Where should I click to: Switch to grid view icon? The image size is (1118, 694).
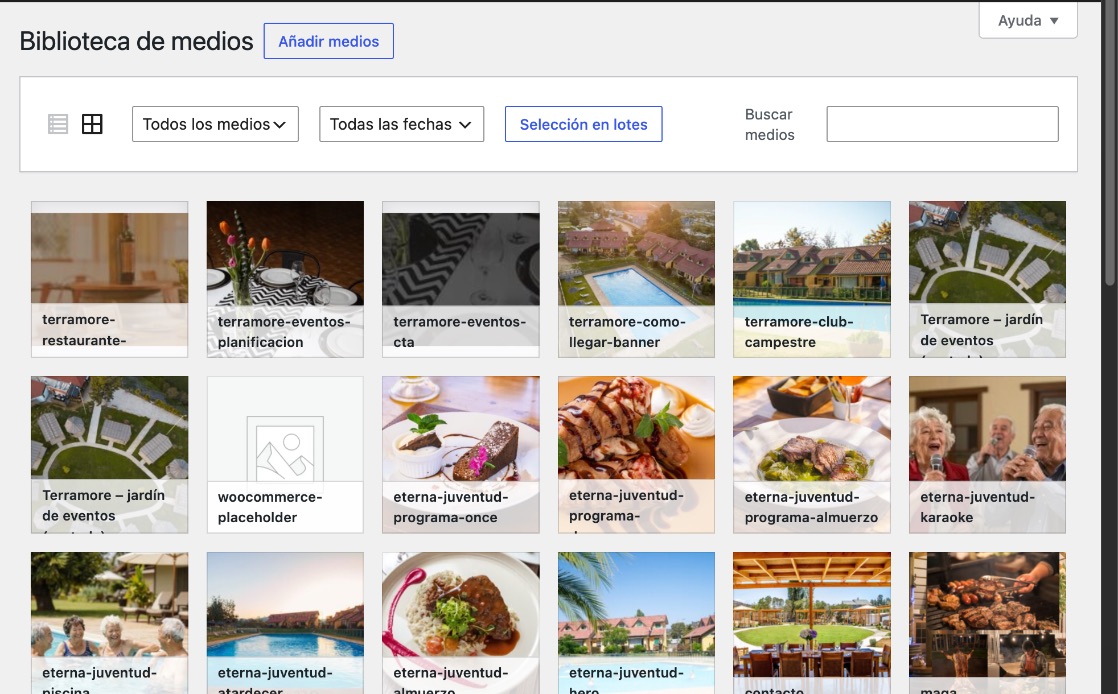(x=92, y=124)
